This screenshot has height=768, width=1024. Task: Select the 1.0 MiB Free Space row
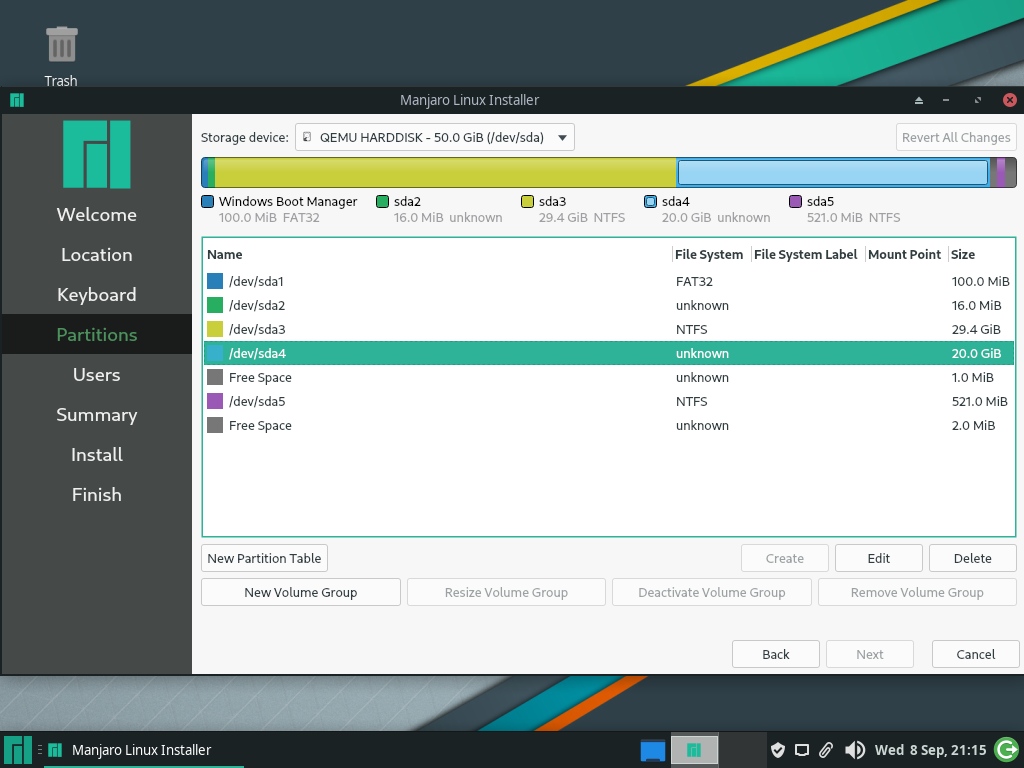point(609,377)
